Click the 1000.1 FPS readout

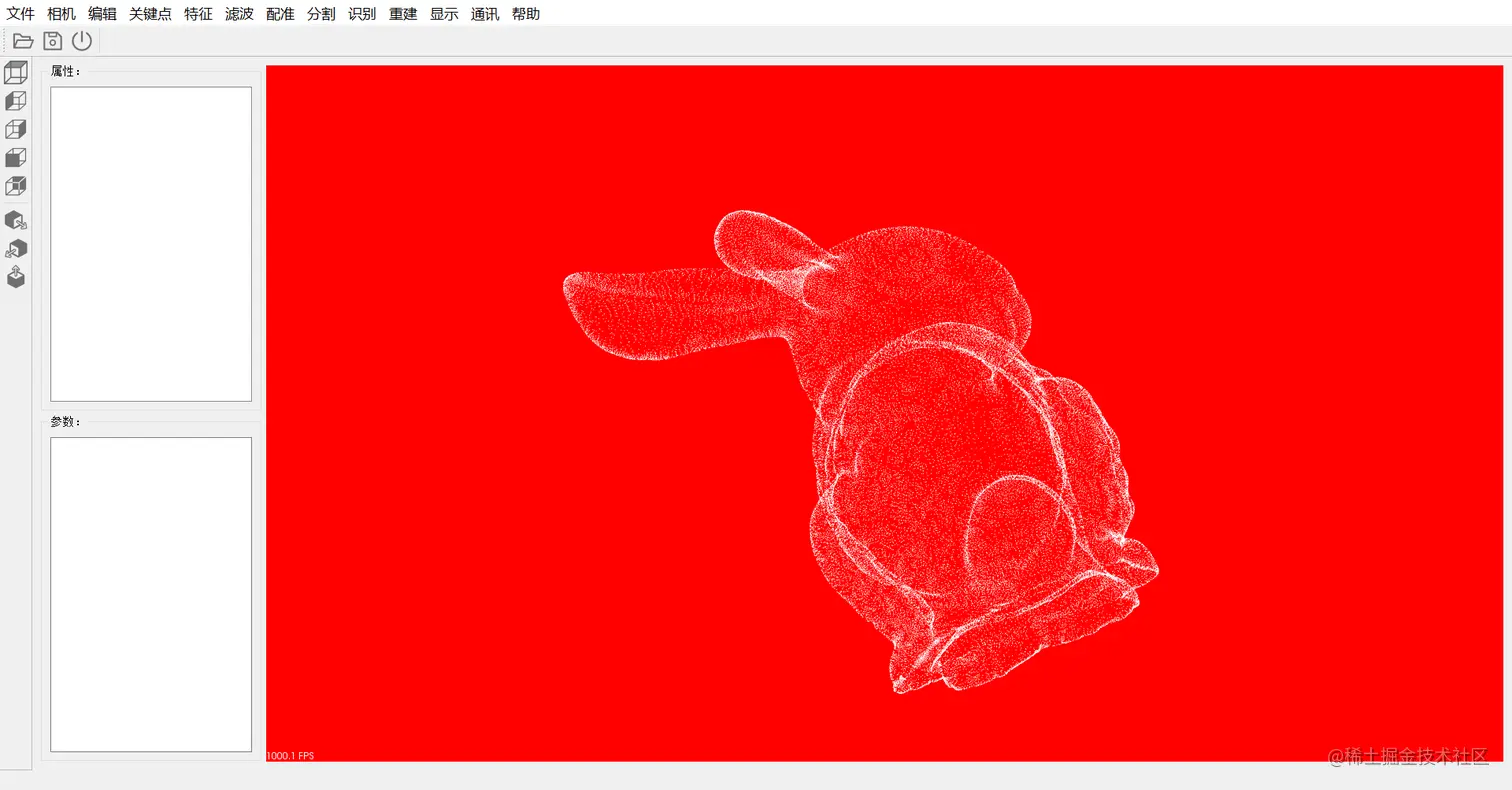[290, 756]
